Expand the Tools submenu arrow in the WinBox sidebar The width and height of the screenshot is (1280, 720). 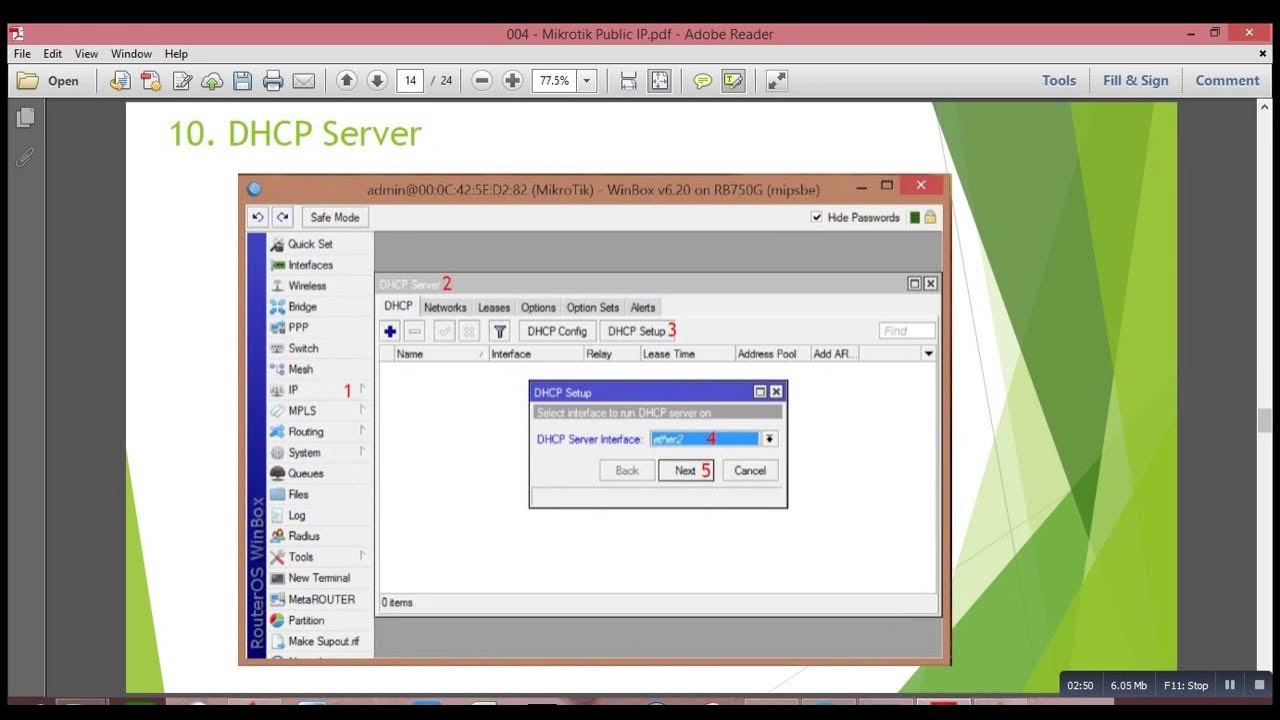363,556
